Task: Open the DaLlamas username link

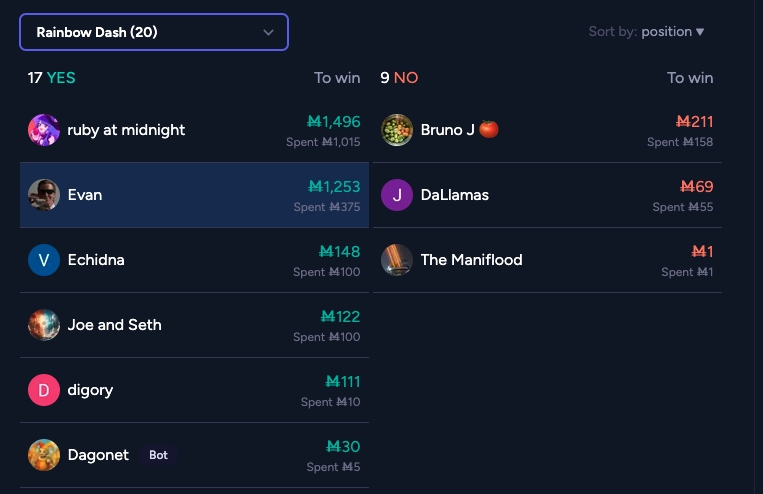Action: [454, 195]
